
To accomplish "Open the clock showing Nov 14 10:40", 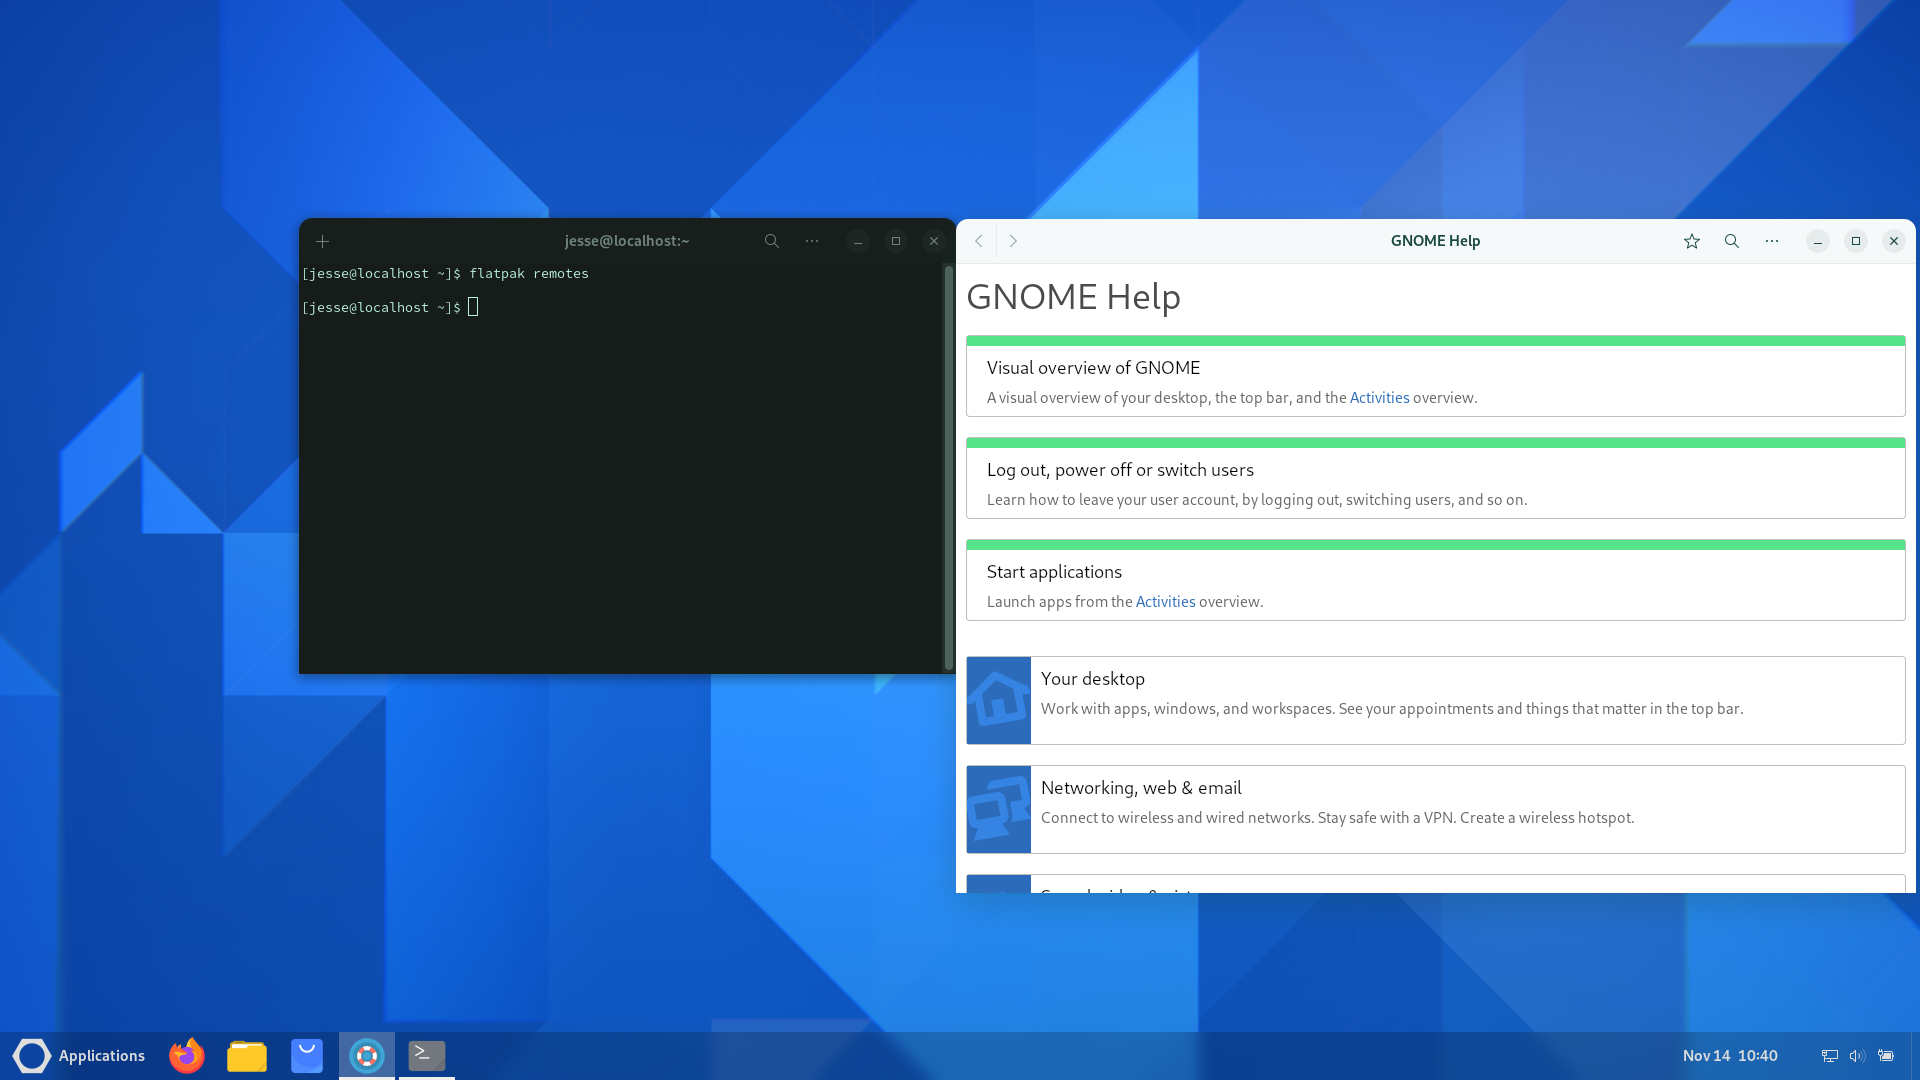I will pyautogui.click(x=1730, y=1056).
